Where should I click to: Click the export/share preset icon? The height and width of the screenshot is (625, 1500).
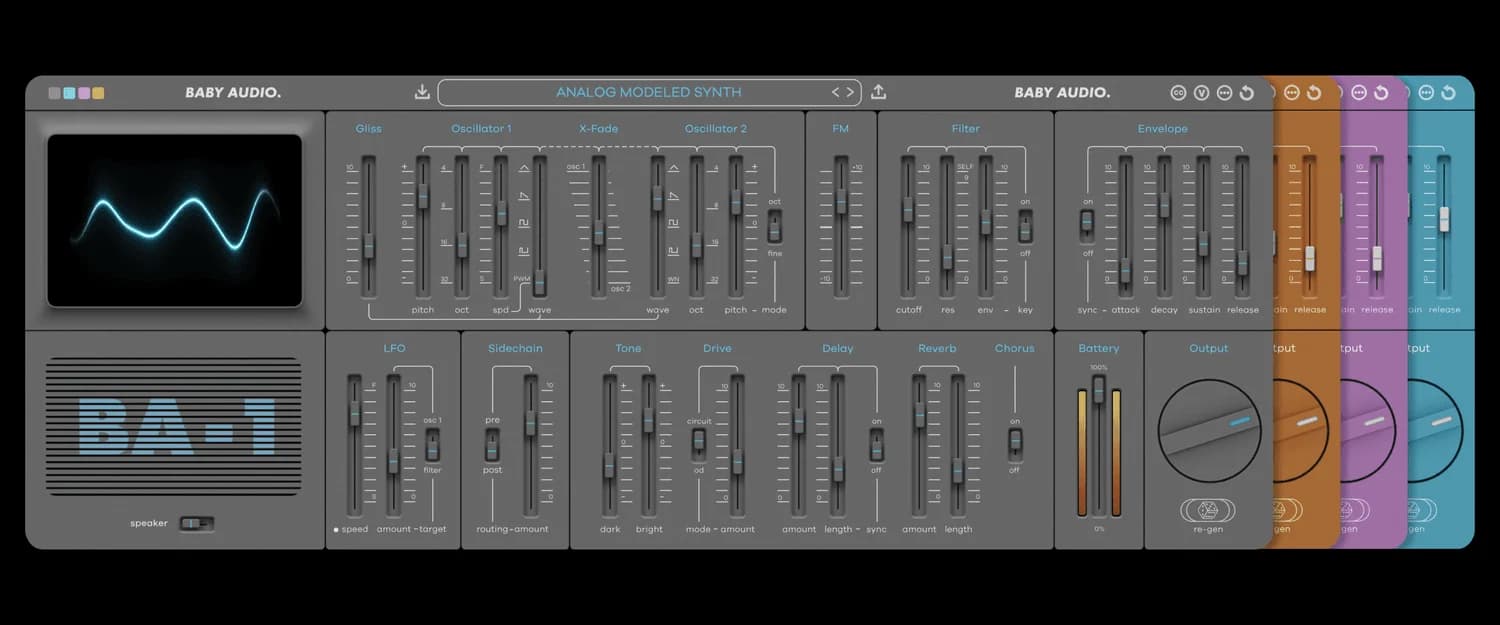pos(877,91)
